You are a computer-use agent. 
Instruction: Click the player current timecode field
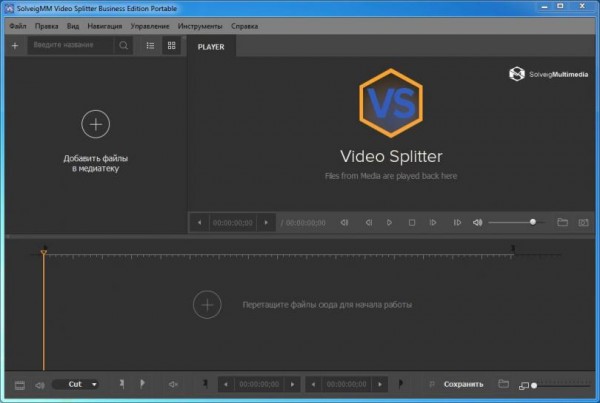pos(233,223)
